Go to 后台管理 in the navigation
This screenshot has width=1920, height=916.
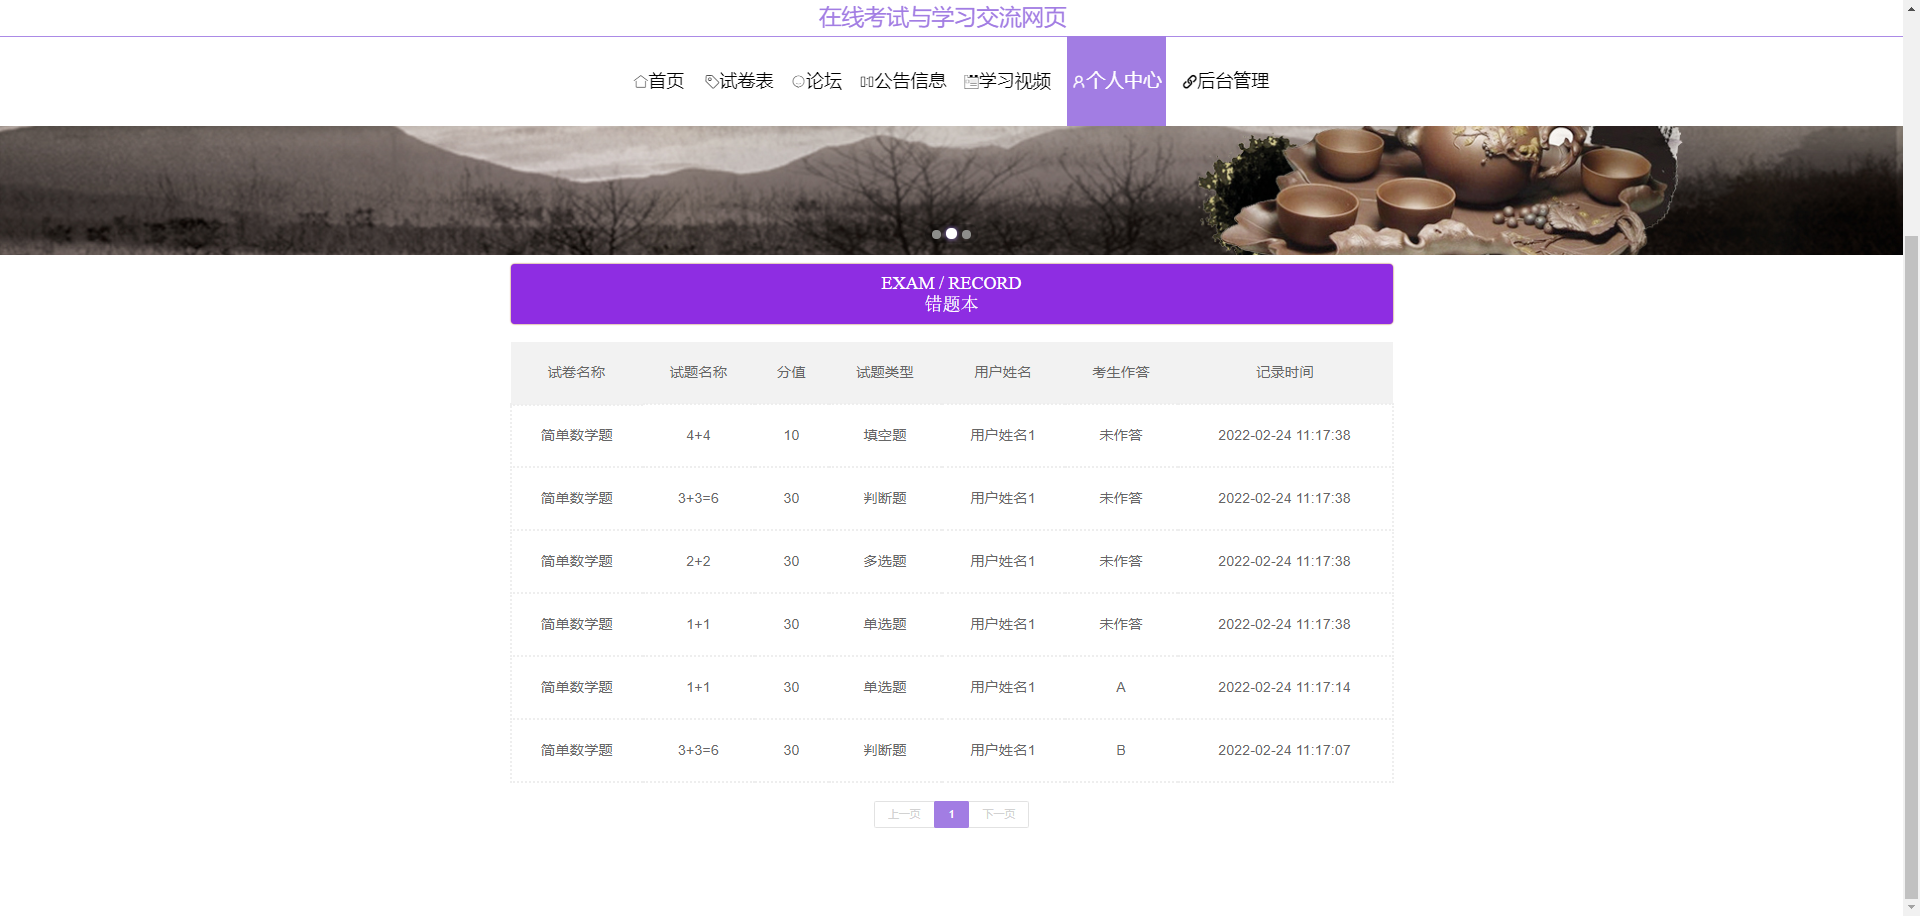point(1225,81)
